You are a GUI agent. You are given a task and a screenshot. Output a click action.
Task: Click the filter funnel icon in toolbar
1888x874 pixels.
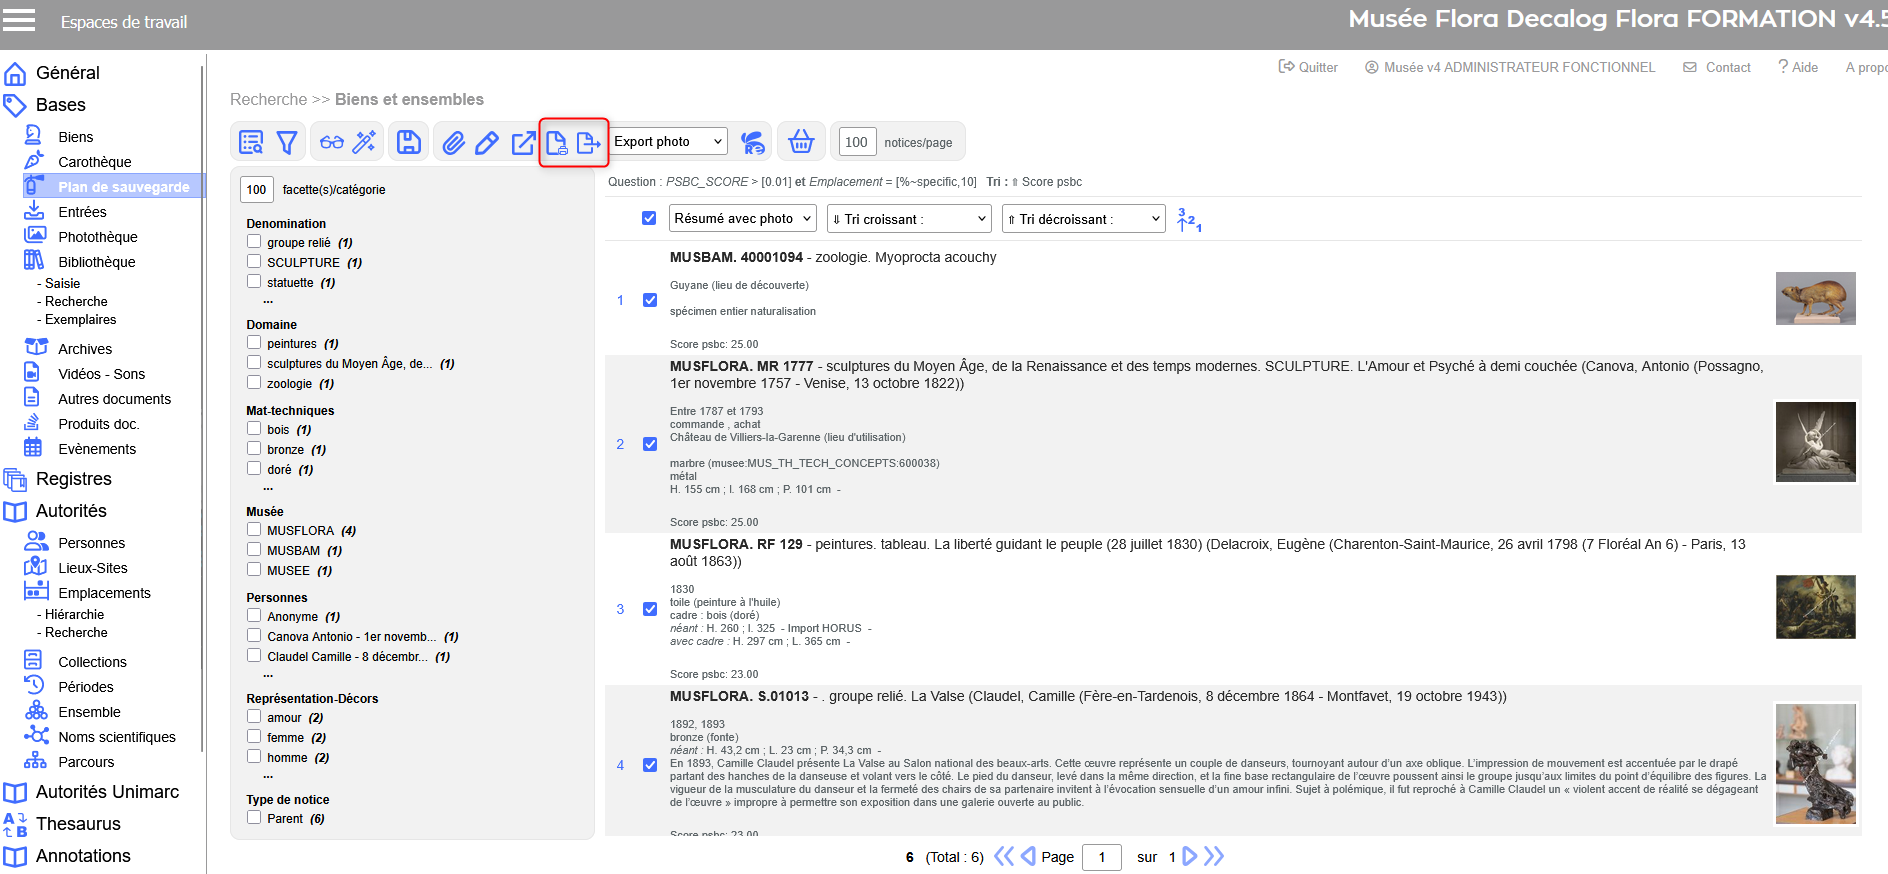tap(287, 143)
